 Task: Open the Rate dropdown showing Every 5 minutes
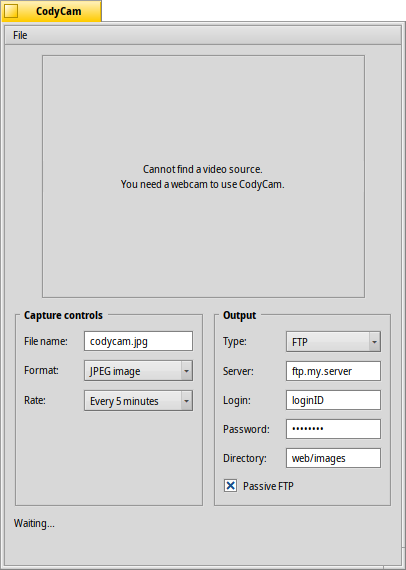pyautogui.click(x=138, y=401)
